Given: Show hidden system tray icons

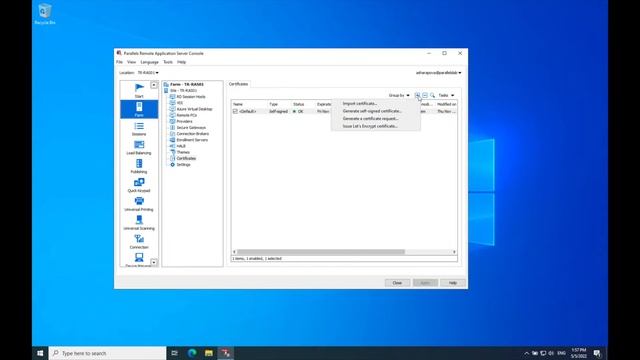Looking at the screenshot, I should [x=527, y=353].
